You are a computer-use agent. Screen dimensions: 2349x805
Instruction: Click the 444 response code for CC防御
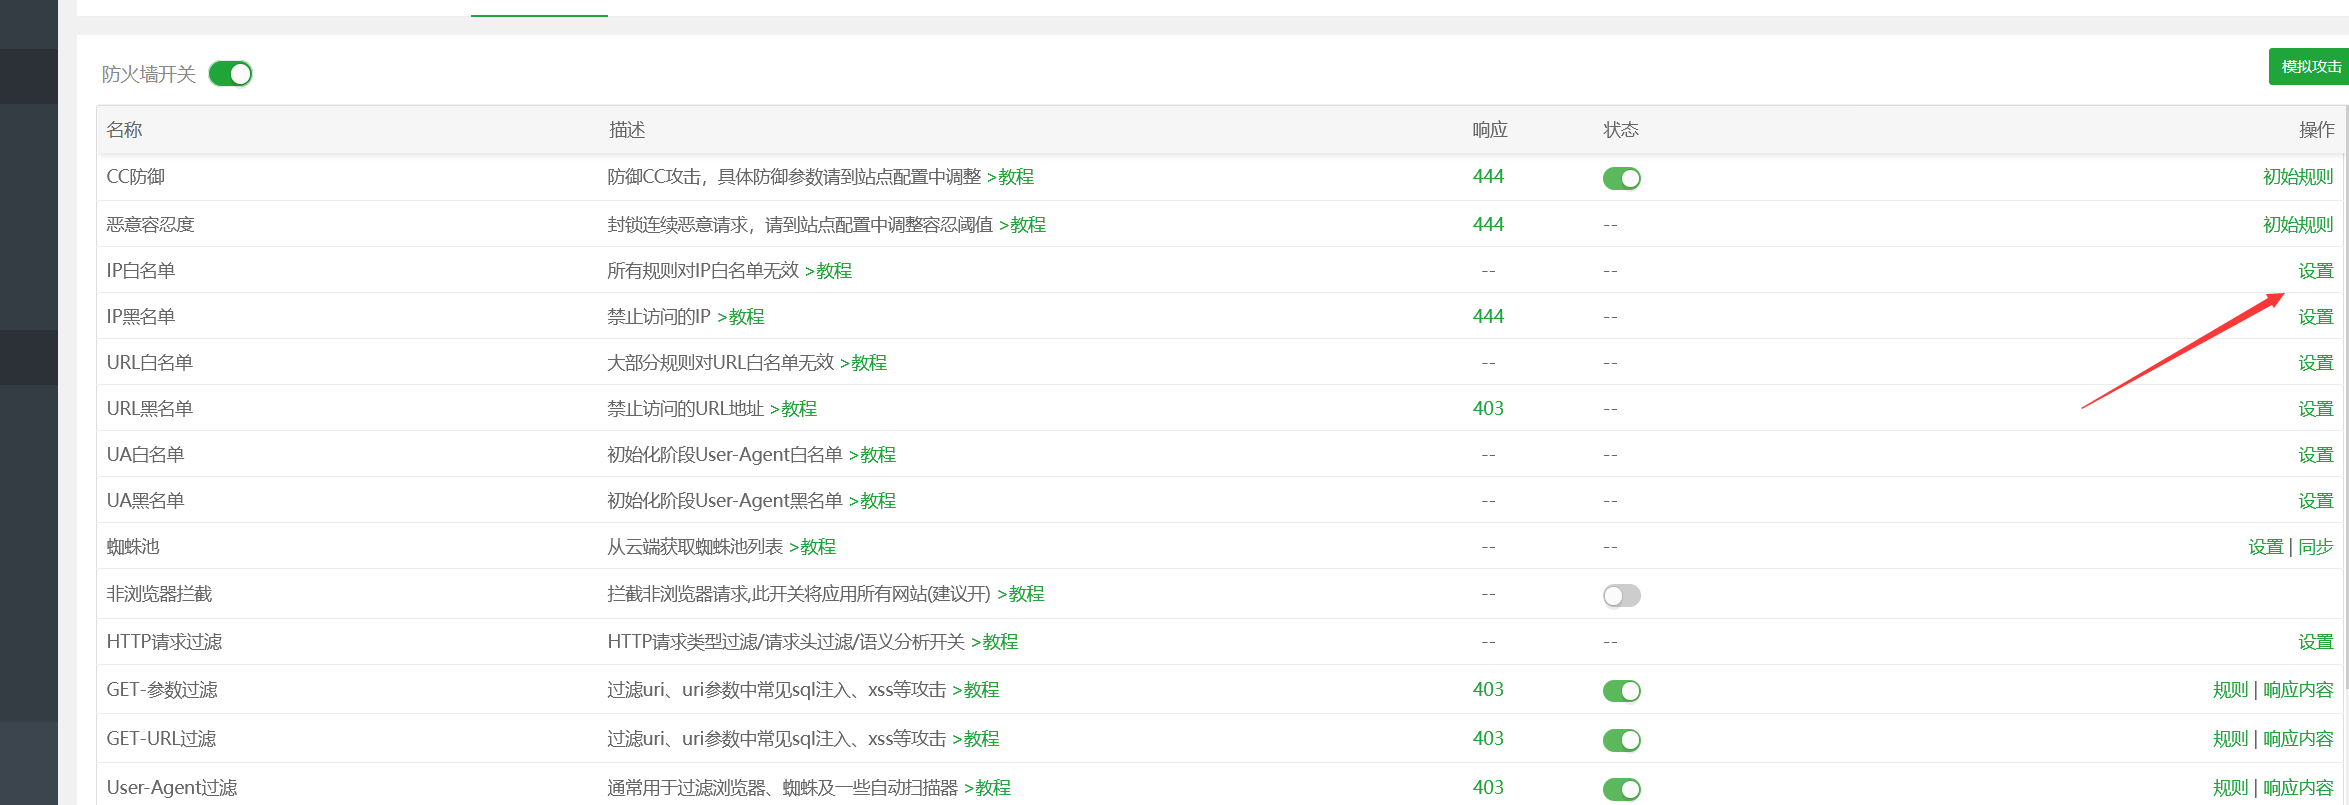click(x=1488, y=177)
